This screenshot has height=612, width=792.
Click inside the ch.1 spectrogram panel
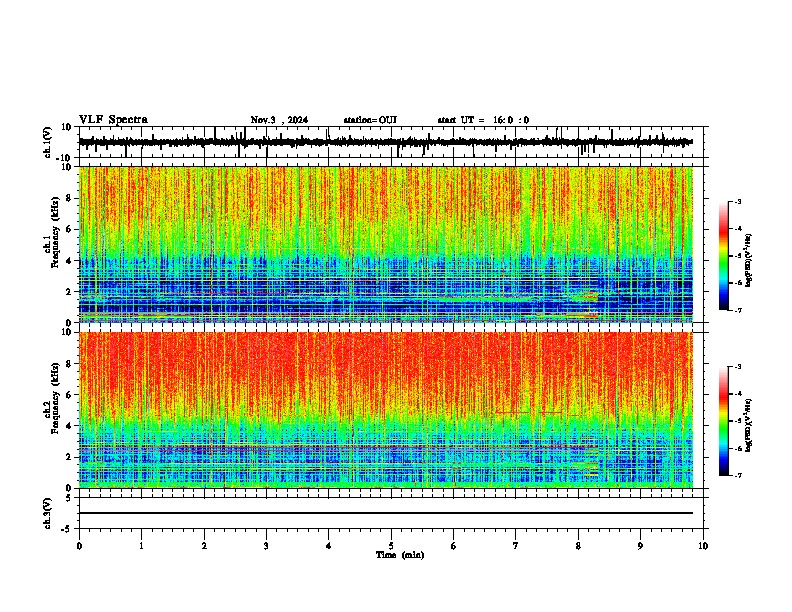pyautogui.click(x=386, y=244)
